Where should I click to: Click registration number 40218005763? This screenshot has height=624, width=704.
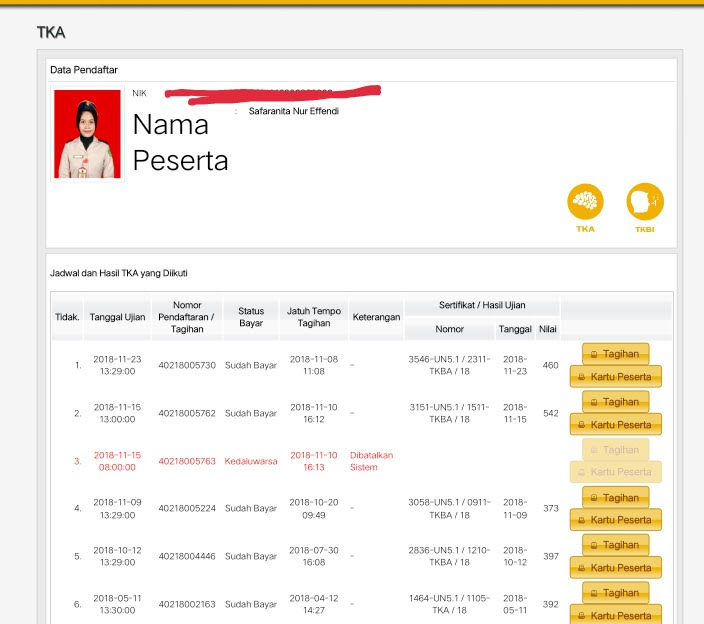pyautogui.click(x=187, y=461)
